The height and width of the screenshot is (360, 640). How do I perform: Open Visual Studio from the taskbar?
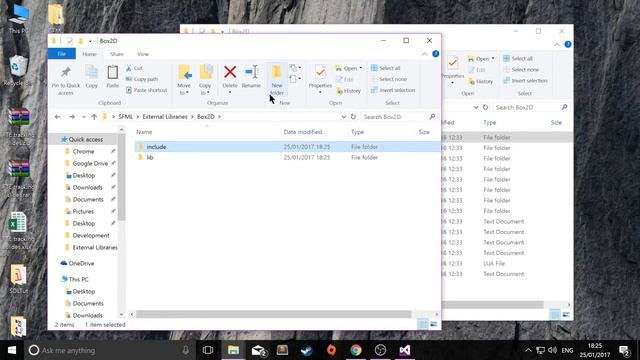click(x=404, y=350)
